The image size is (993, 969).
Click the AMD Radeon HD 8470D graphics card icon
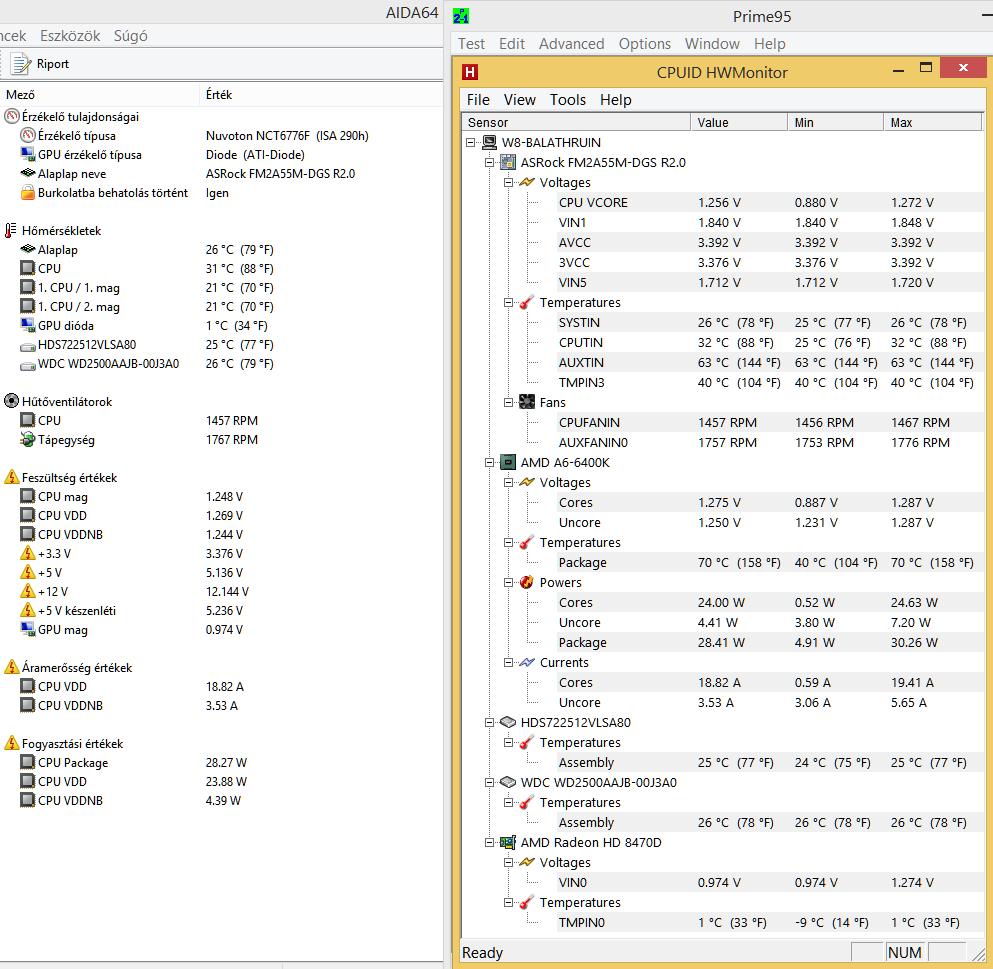pos(508,842)
